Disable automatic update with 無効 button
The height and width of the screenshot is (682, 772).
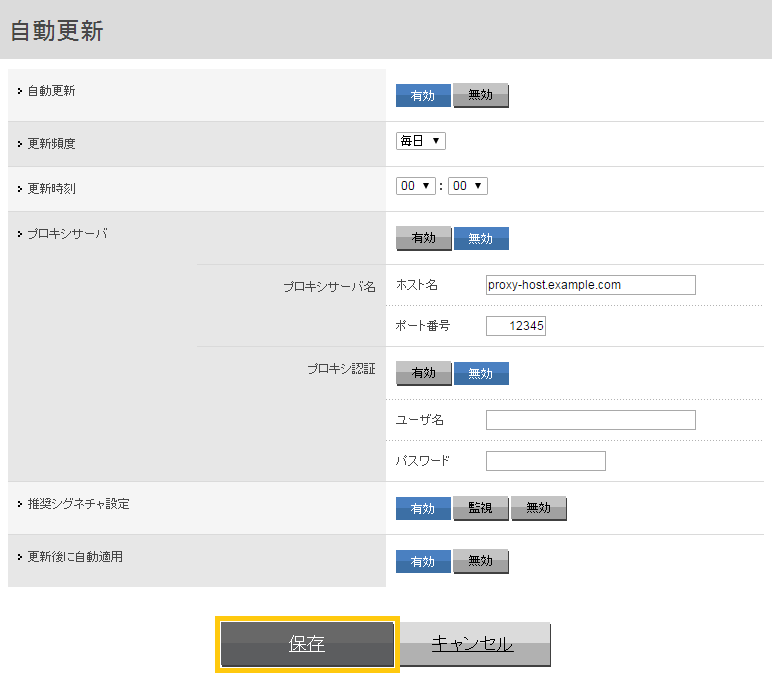point(481,95)
